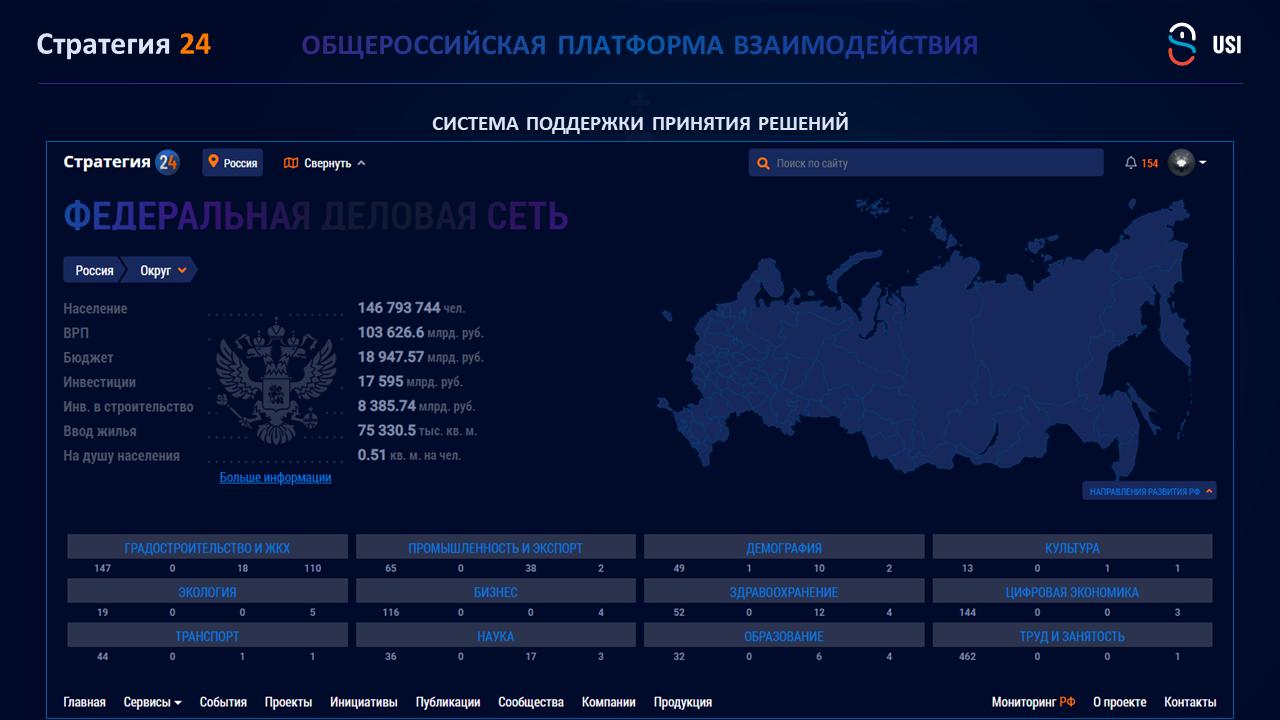
Task: Click the map icon beside Свернуть
Action: pyautogui.click(x=291, y=163)
